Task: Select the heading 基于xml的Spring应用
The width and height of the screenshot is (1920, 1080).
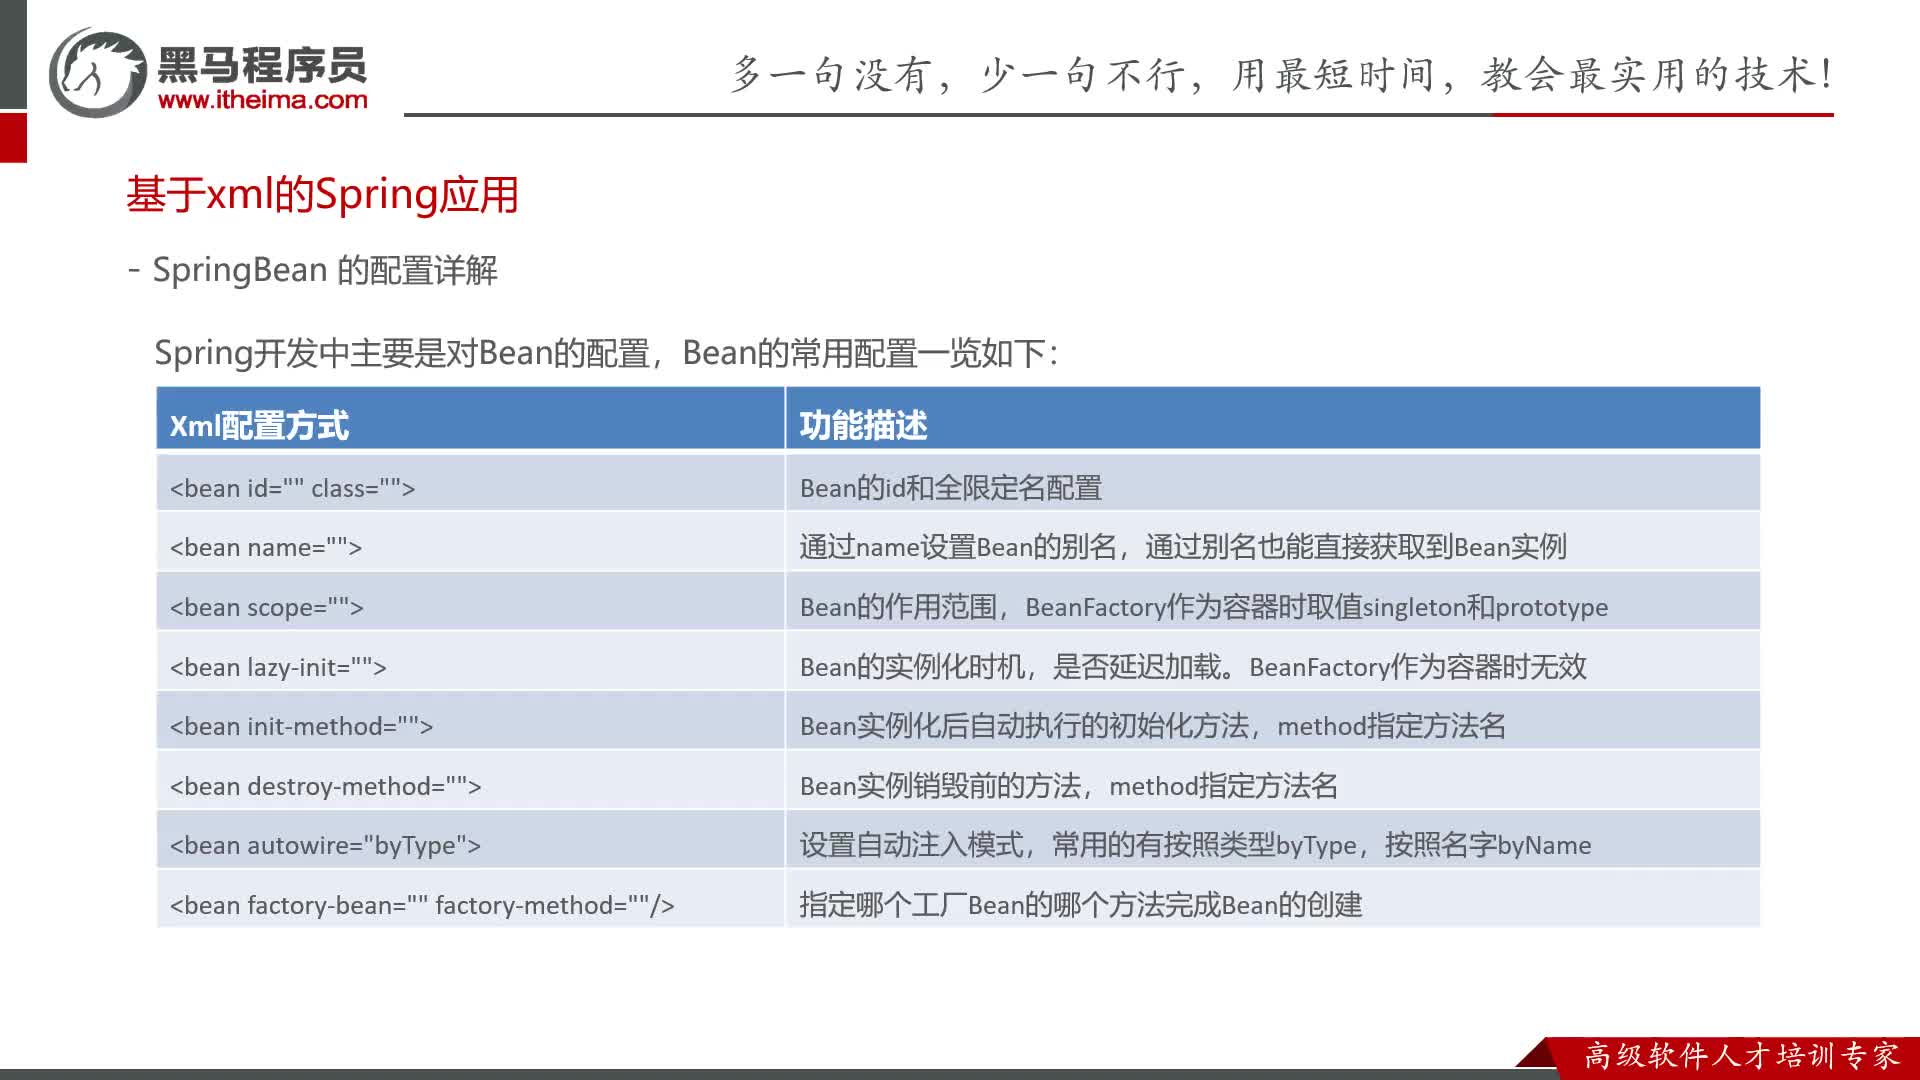Action: coord(322,194)
